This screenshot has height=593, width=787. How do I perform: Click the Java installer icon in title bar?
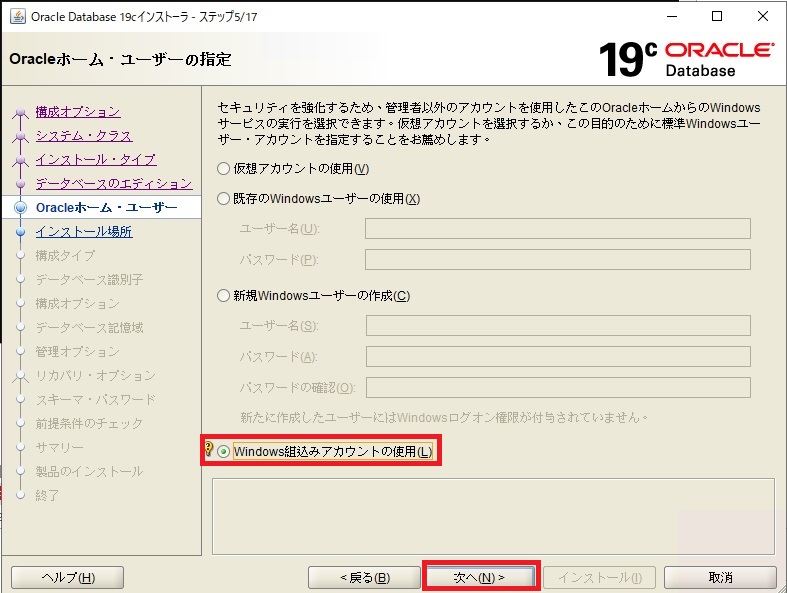tap(18, 16)
